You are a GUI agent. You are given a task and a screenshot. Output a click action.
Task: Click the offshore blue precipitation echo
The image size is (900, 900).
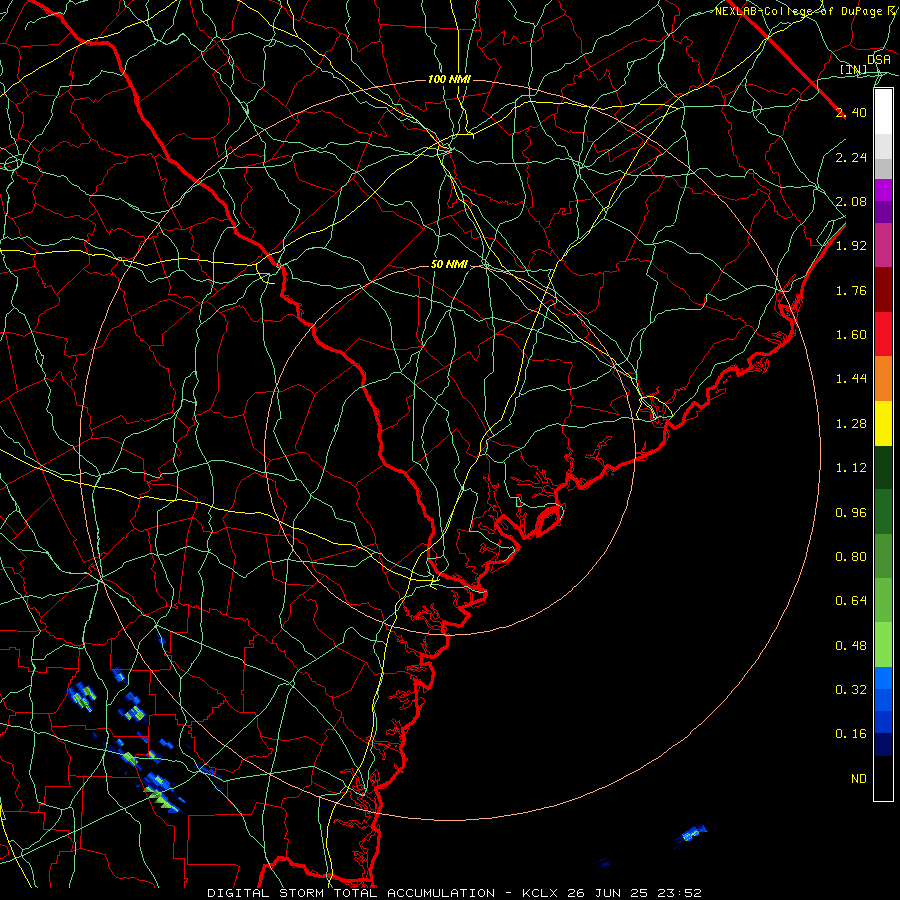(691, 833)
